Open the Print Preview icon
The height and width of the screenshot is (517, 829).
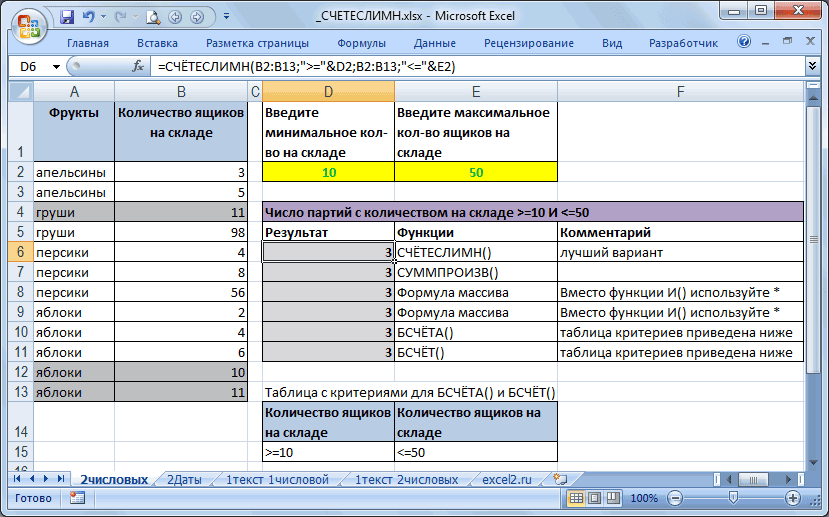pos(153,17)
